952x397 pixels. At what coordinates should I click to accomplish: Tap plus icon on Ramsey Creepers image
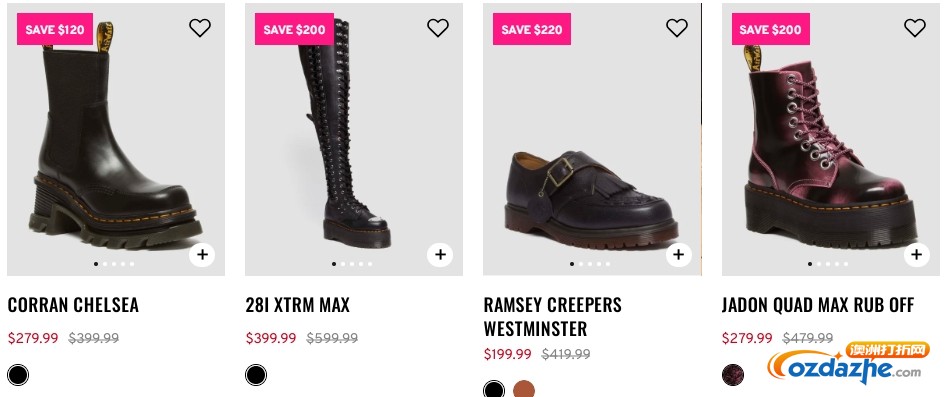click(679, 254)
